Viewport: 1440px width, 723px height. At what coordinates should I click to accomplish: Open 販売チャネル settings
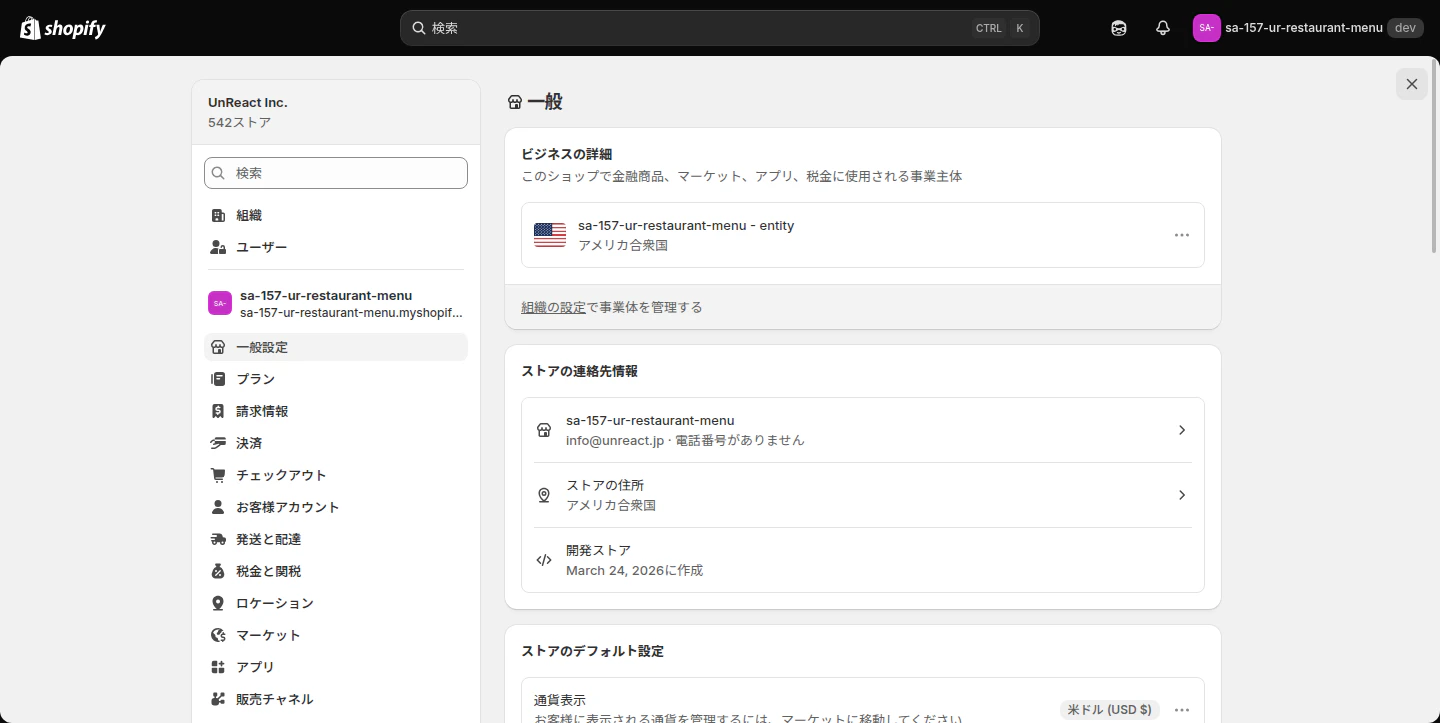[336, 699]
